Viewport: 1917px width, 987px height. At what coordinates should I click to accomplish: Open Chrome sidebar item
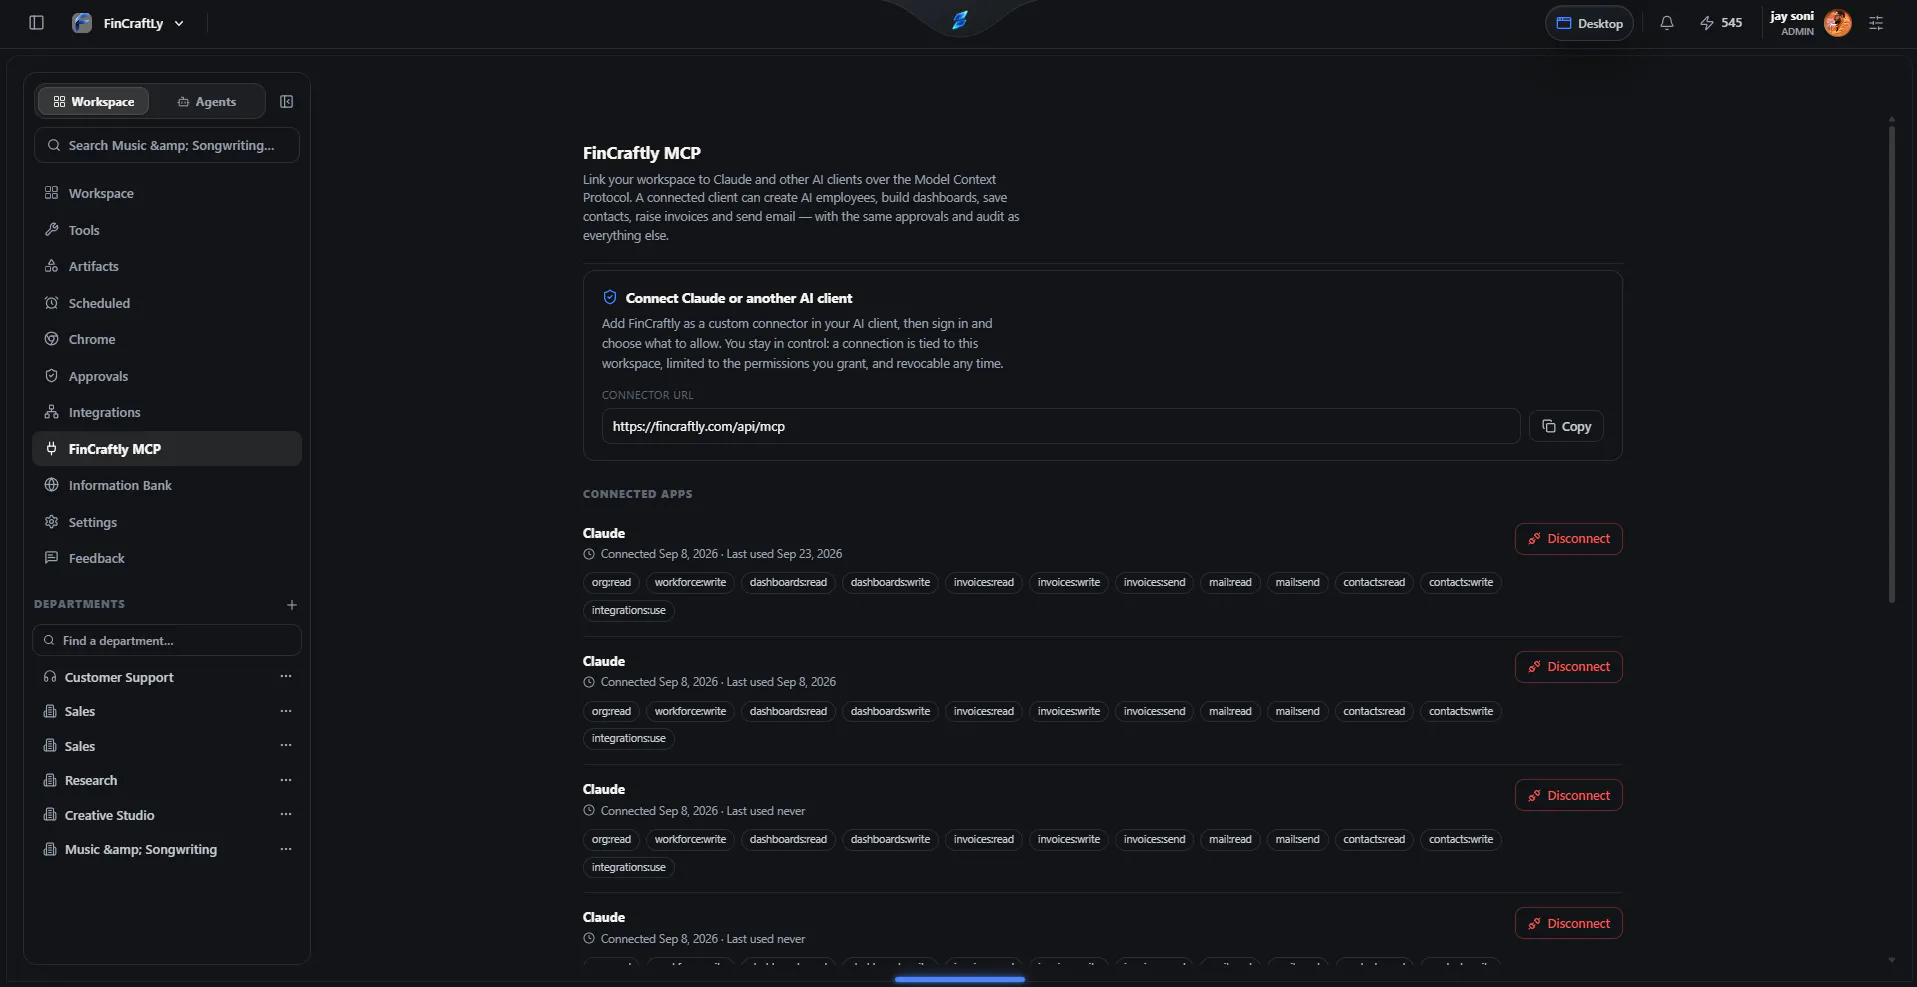(167, 339)
